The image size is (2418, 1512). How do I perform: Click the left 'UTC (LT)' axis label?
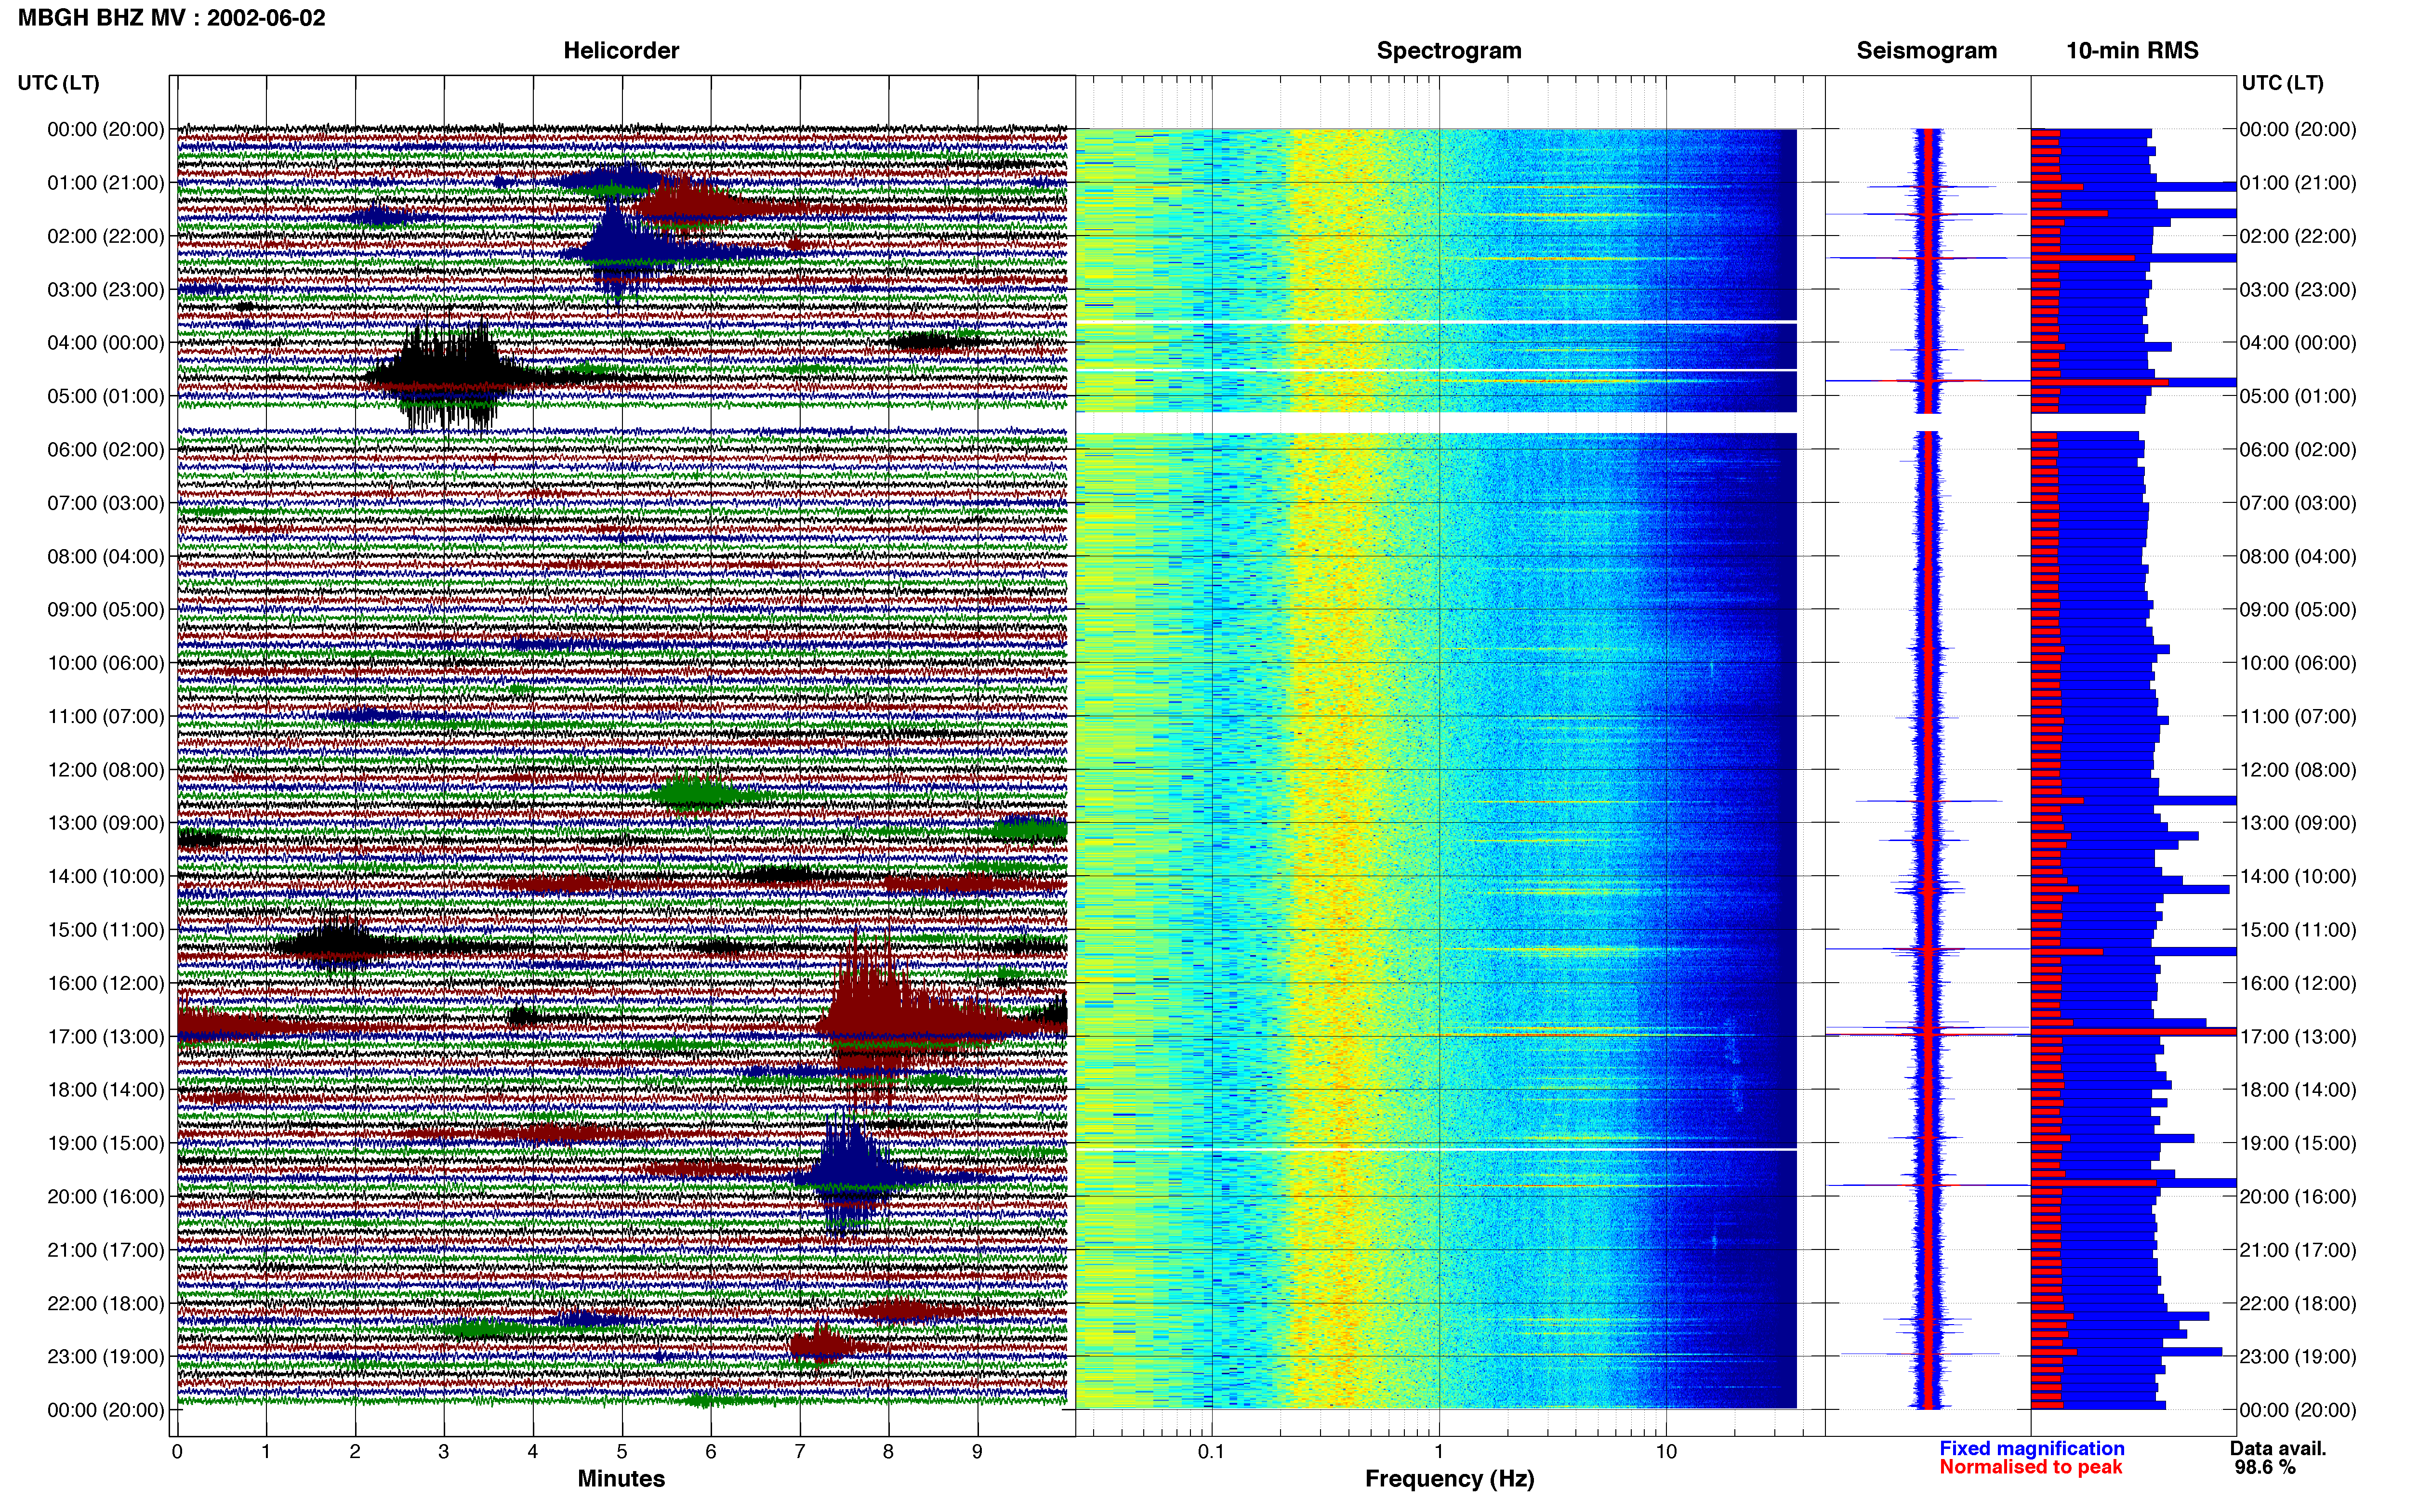[x=58, y=82]
